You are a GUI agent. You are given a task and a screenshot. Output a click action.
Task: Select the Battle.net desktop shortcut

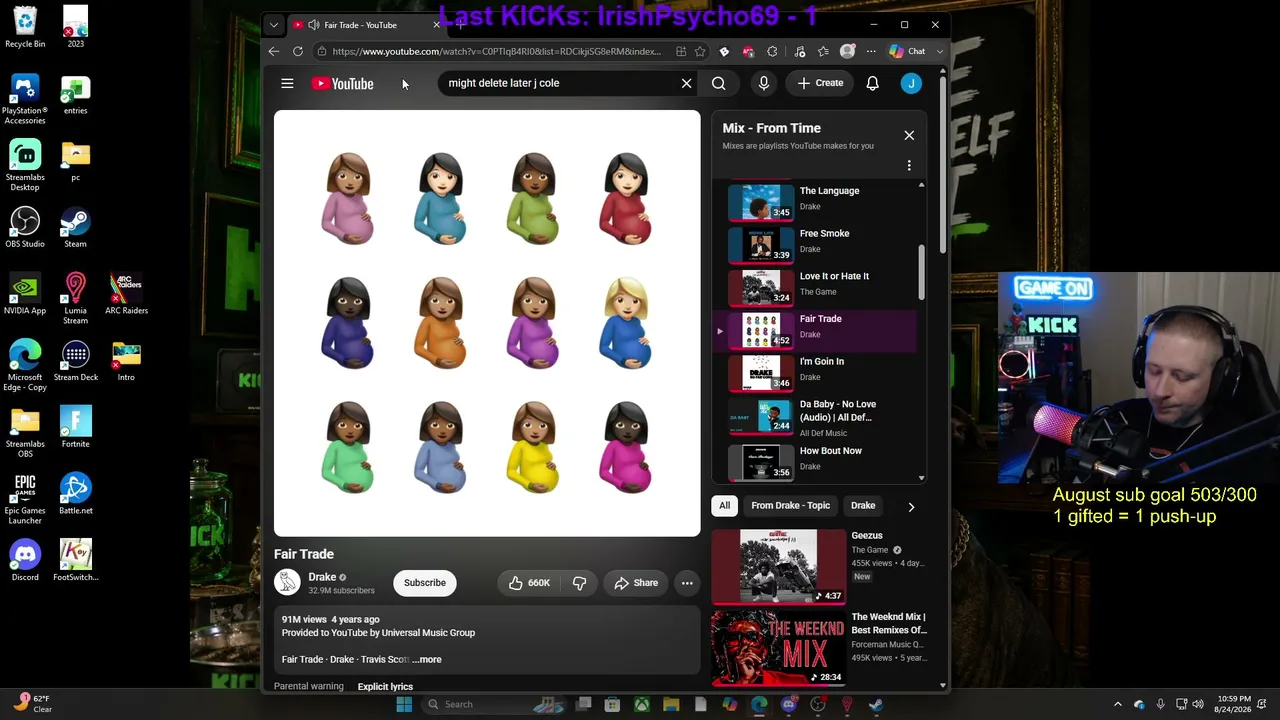pos(75,493)
